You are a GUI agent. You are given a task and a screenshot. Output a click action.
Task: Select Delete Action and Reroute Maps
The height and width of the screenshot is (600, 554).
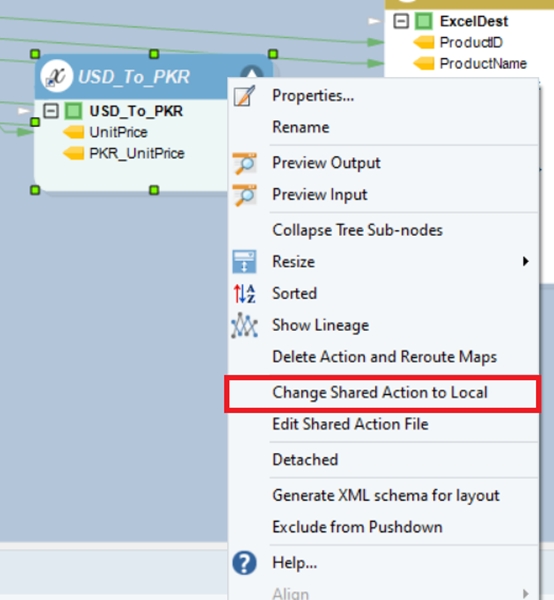pos(383,357)
